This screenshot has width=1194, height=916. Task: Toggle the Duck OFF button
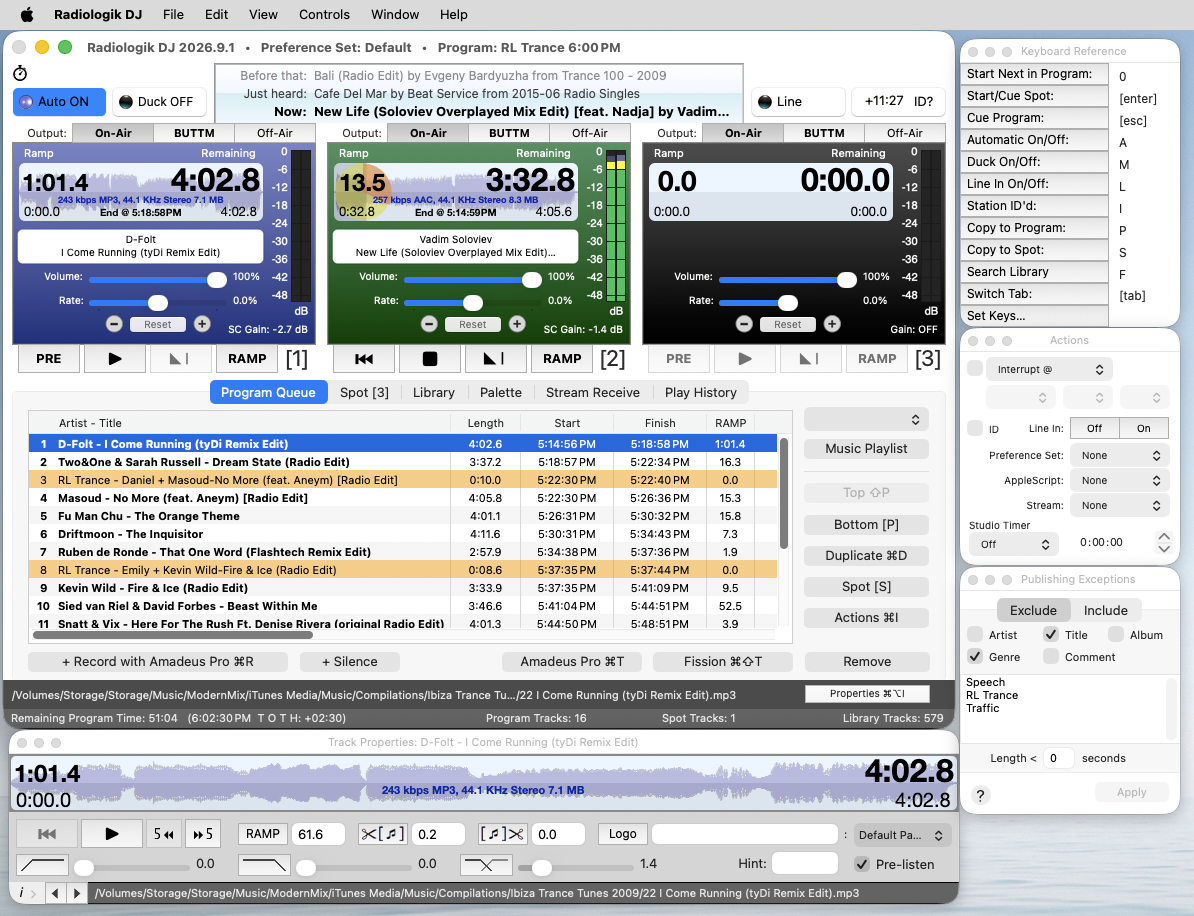159,102
